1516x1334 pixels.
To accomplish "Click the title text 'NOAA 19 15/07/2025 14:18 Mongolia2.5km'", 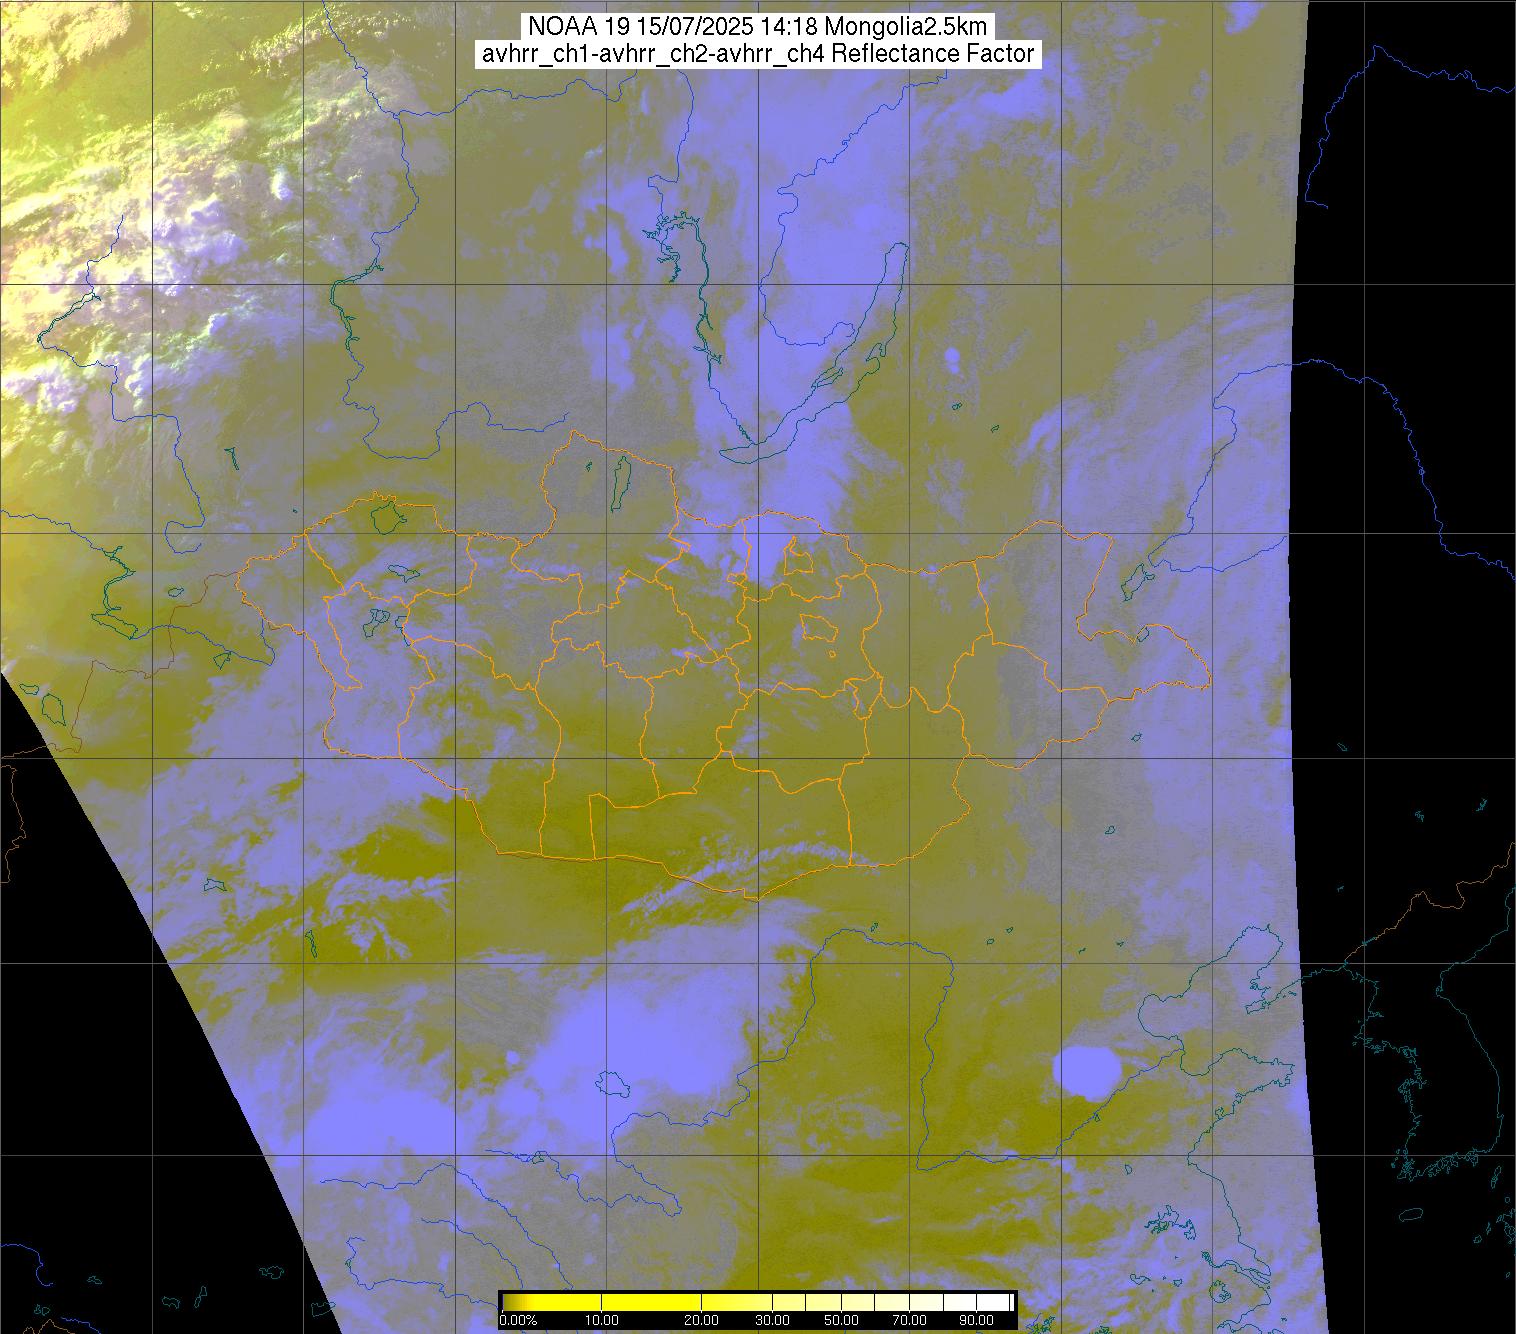I will 757,27.
